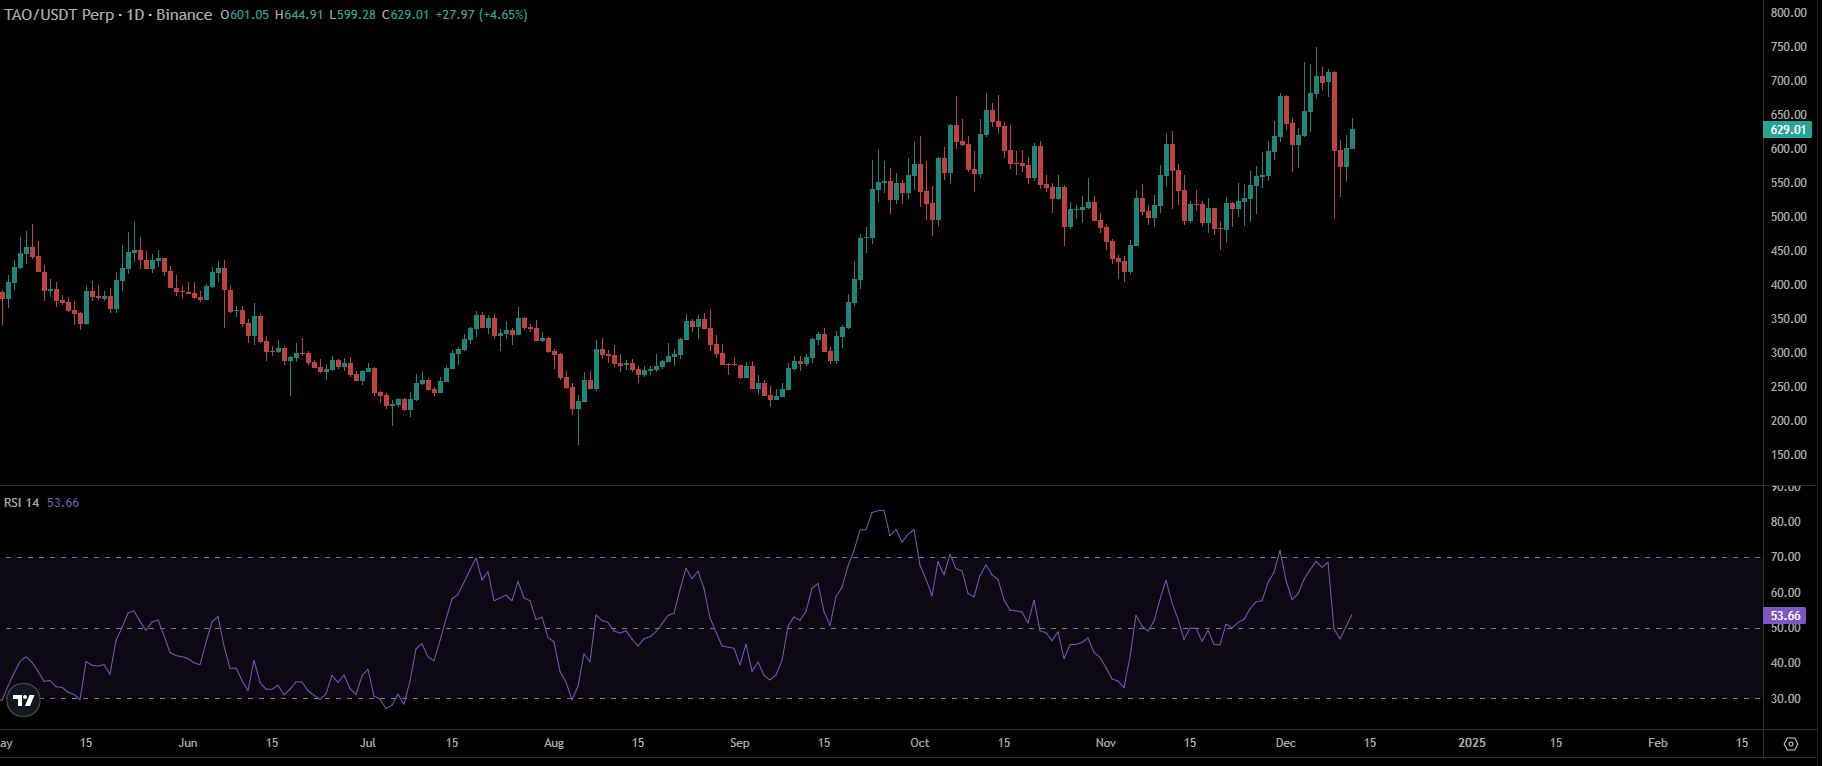Click the 150.00 price scale label
Image resolution: width=1822 pixels, height=766 pixels.
tap(1788, 455)
